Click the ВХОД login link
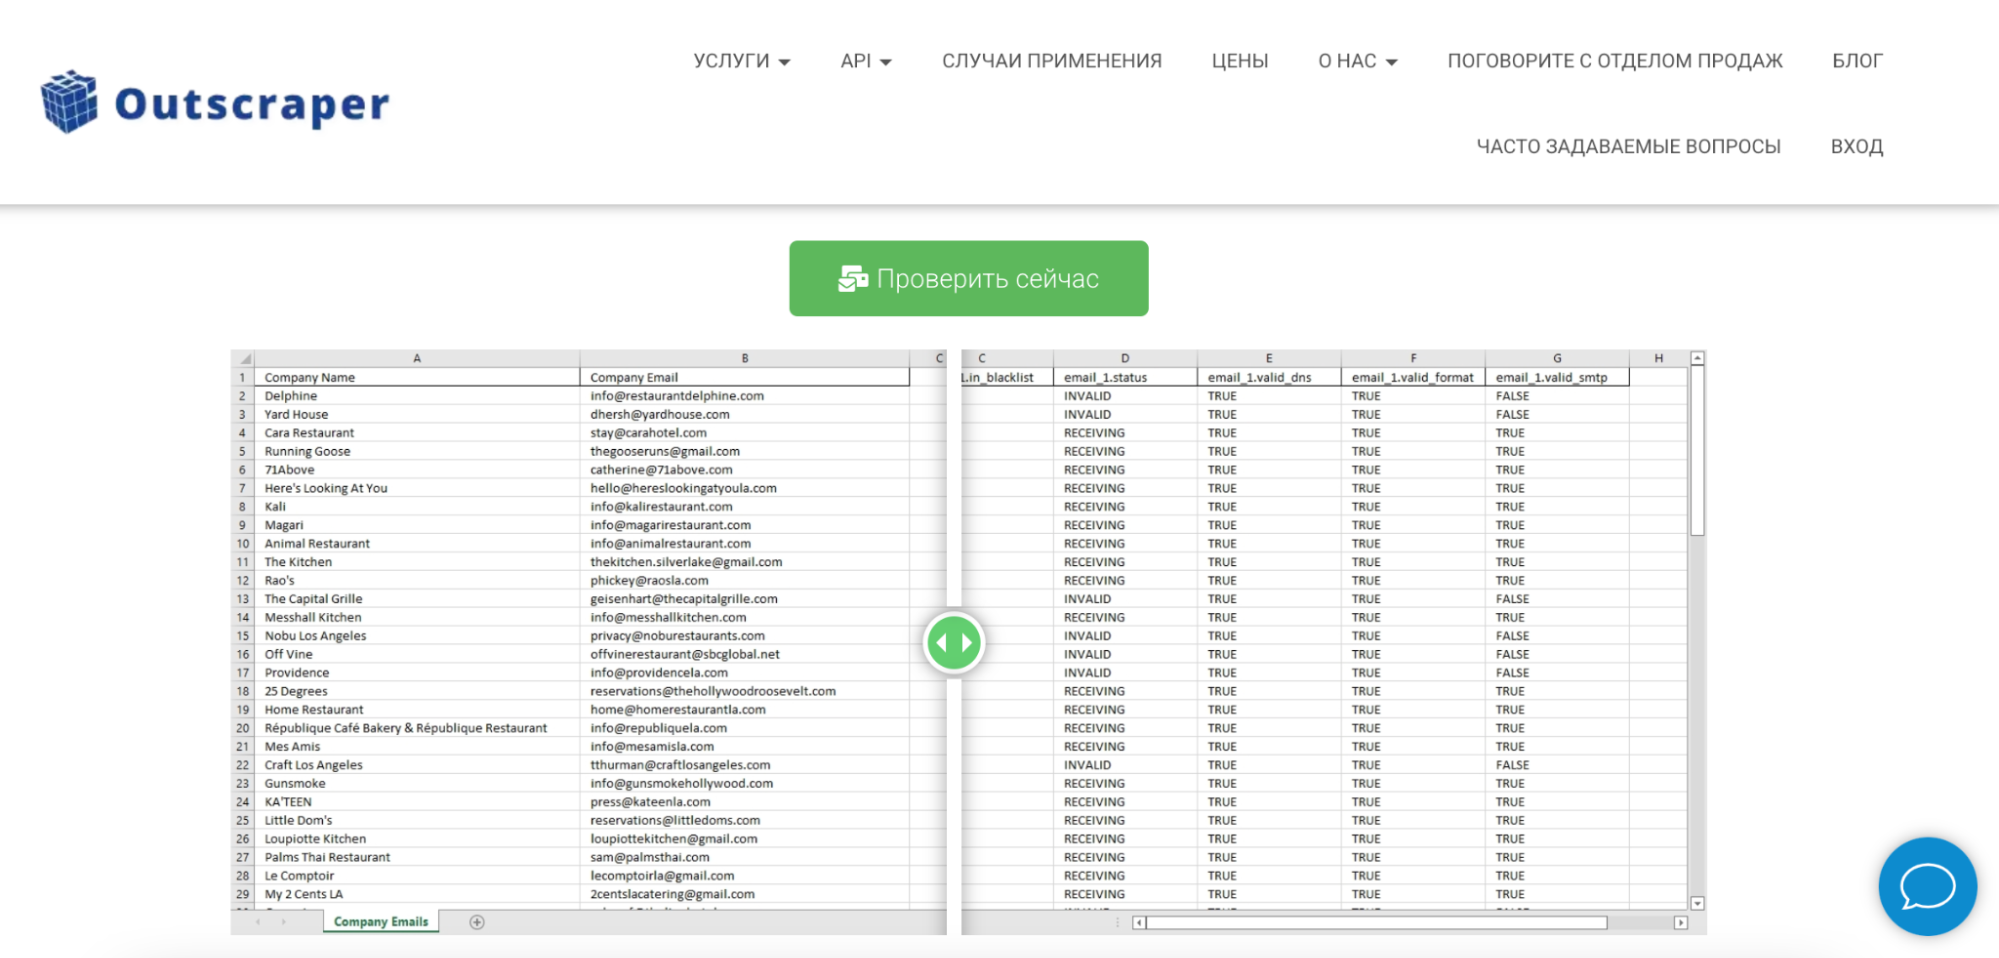This screenshot has width=1999, height=958. [x=1857, y=147]
